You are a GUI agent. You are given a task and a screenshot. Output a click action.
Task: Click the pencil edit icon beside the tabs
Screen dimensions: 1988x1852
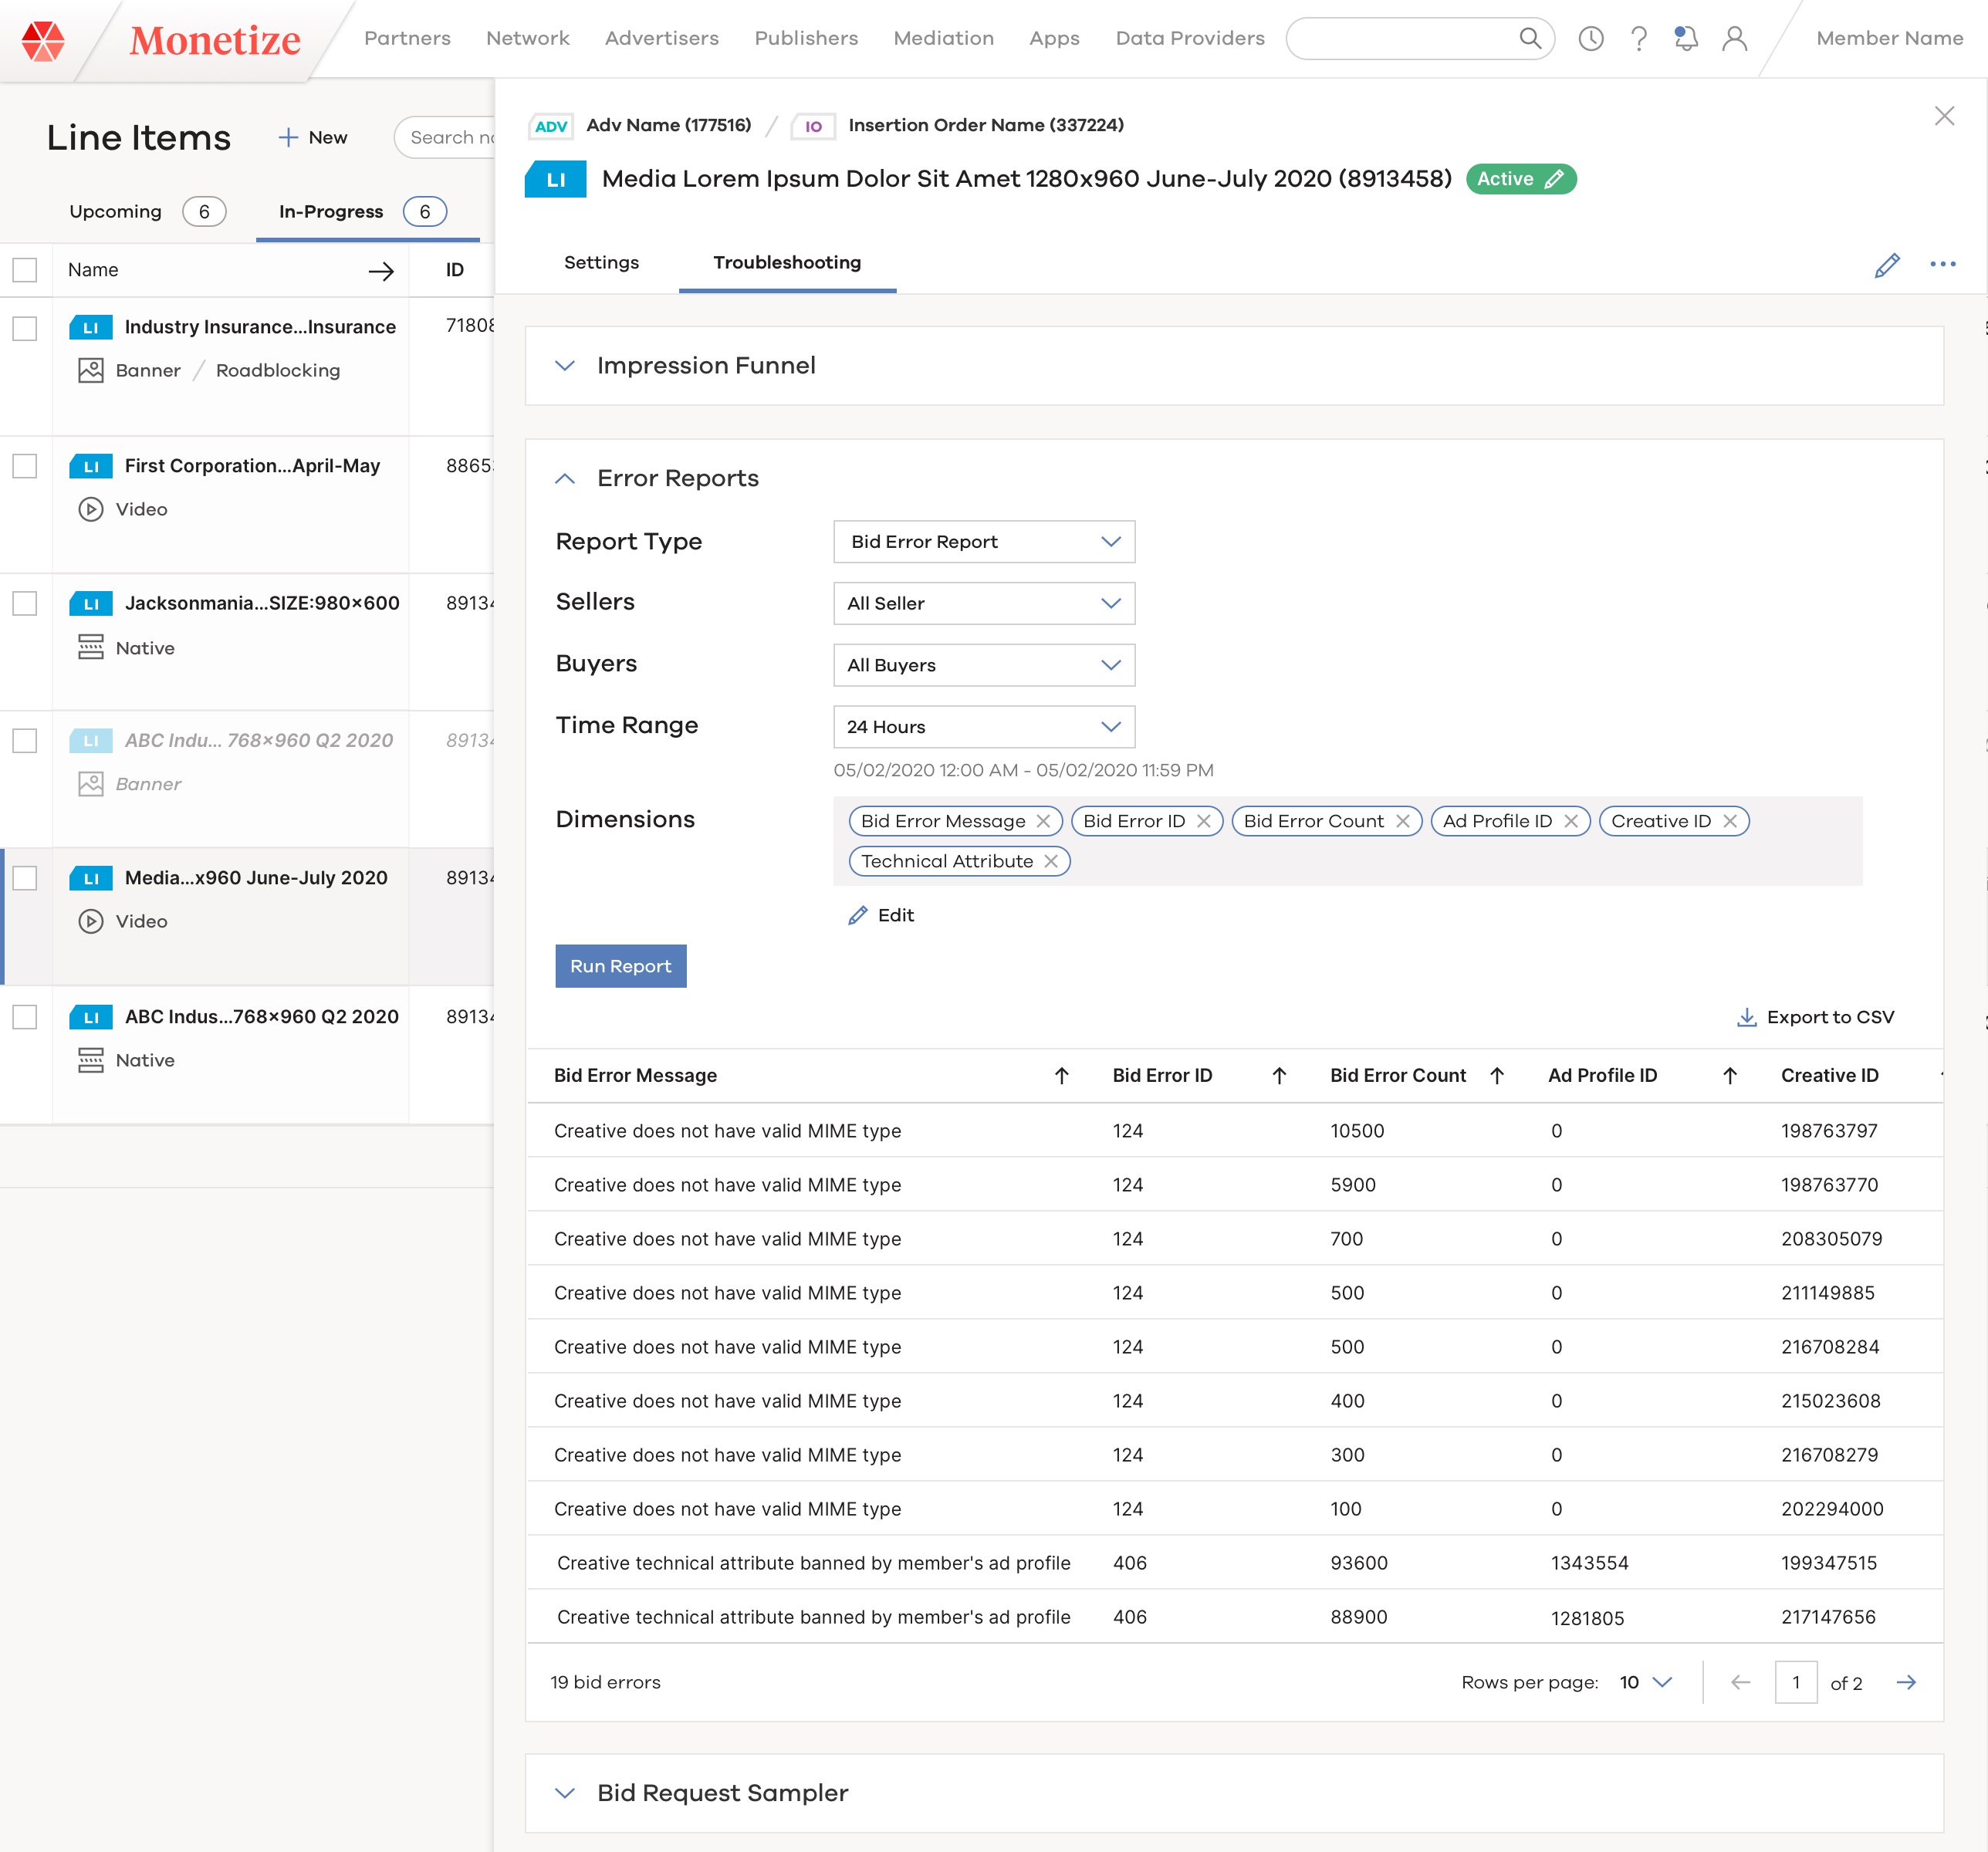click(x=1886, y=265)
